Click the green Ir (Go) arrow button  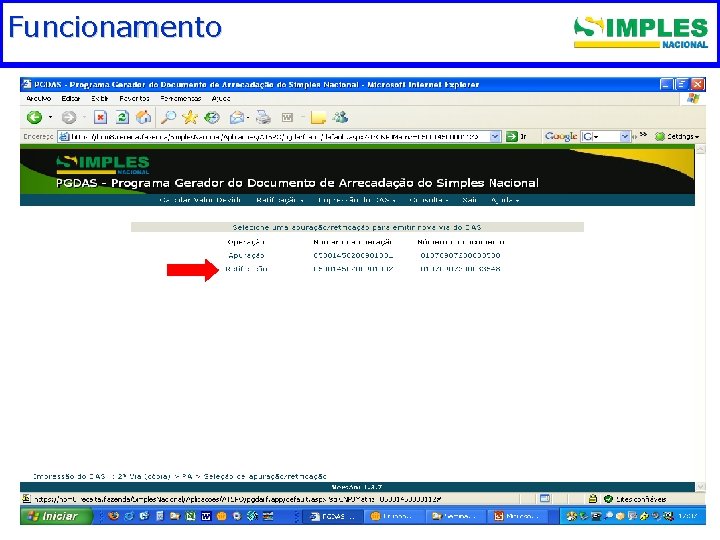click(x=511, y=136)
